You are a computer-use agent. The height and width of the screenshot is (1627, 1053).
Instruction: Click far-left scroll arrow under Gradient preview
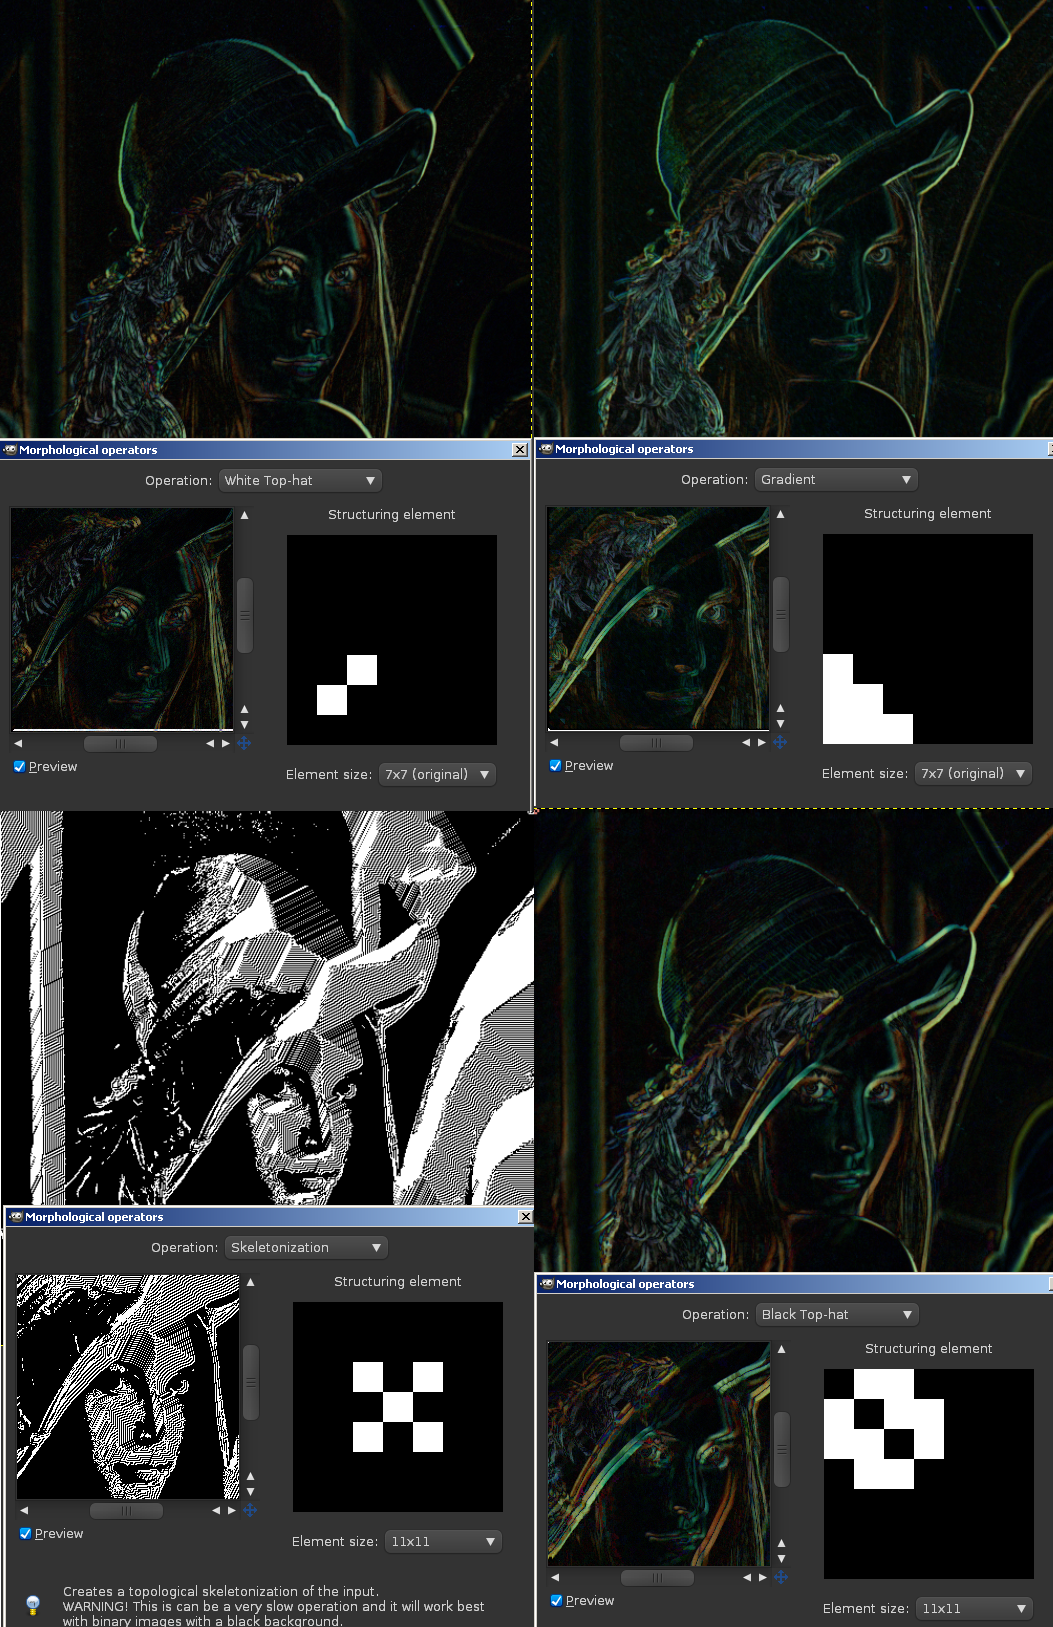(554, 742)
